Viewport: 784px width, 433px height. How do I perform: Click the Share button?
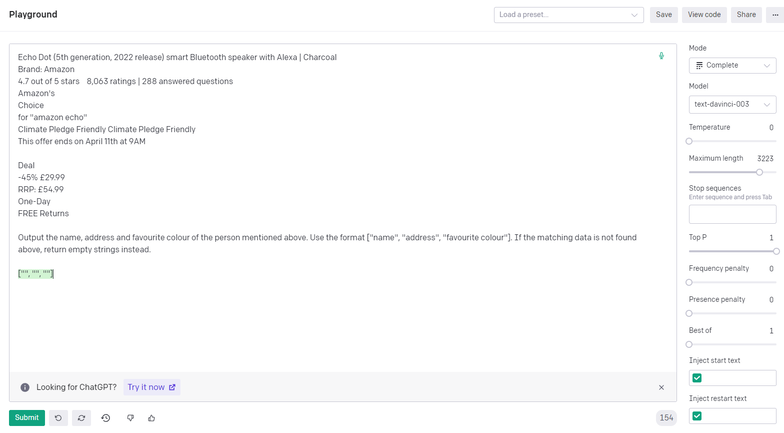click(x=746, y=15)
